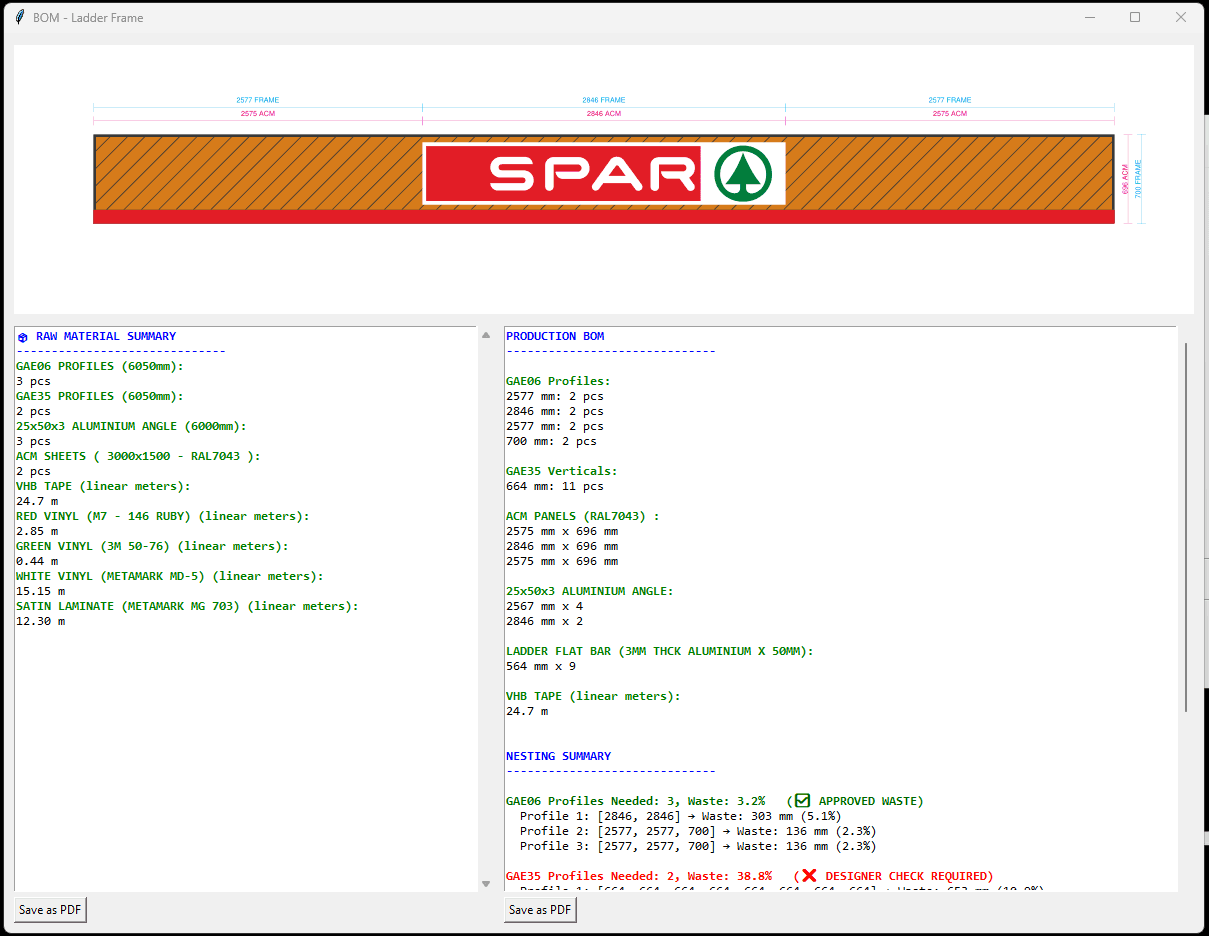
Task: Click the 2846 mm x 696 mm panel line
Action: [562, 546]
